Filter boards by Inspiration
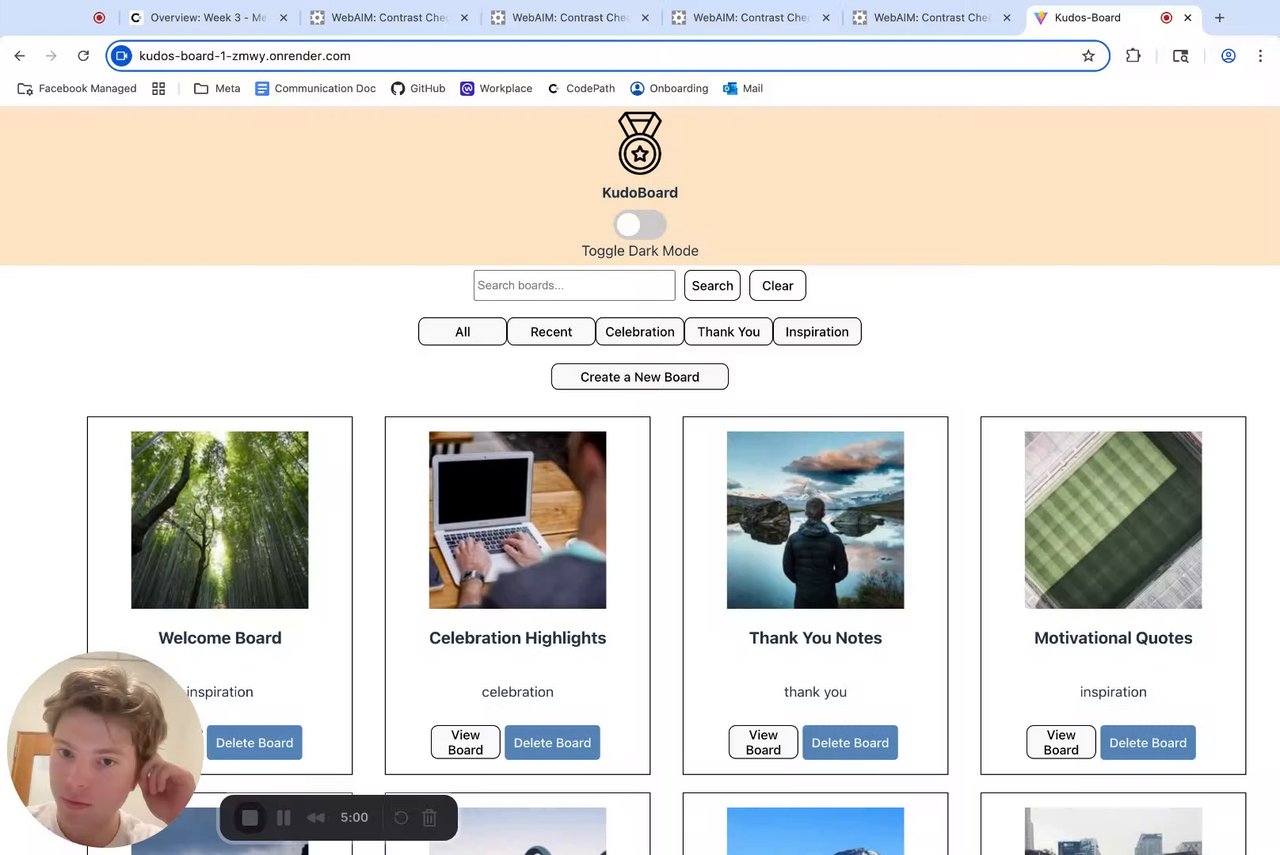Viewport: 1280px width, 855px height. pyautogui.click(x=817, y=331)
